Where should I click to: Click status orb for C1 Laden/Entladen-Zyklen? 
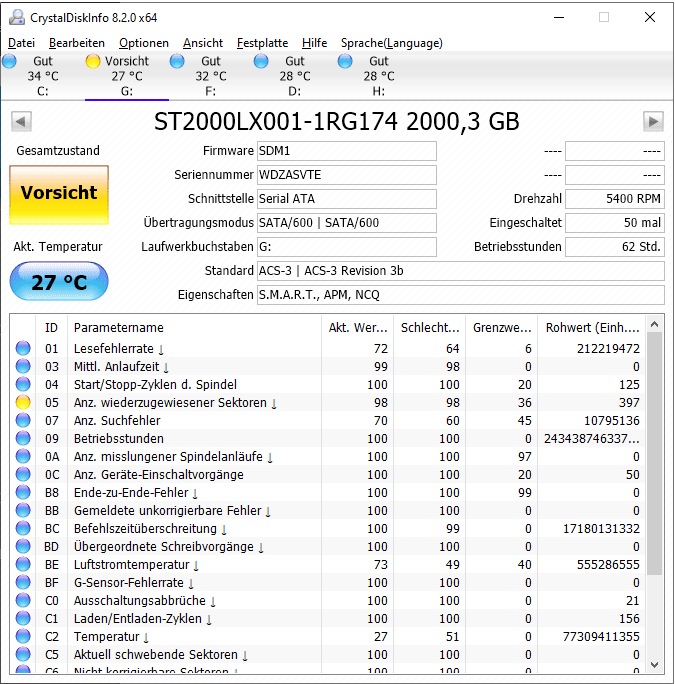(23, 618)
